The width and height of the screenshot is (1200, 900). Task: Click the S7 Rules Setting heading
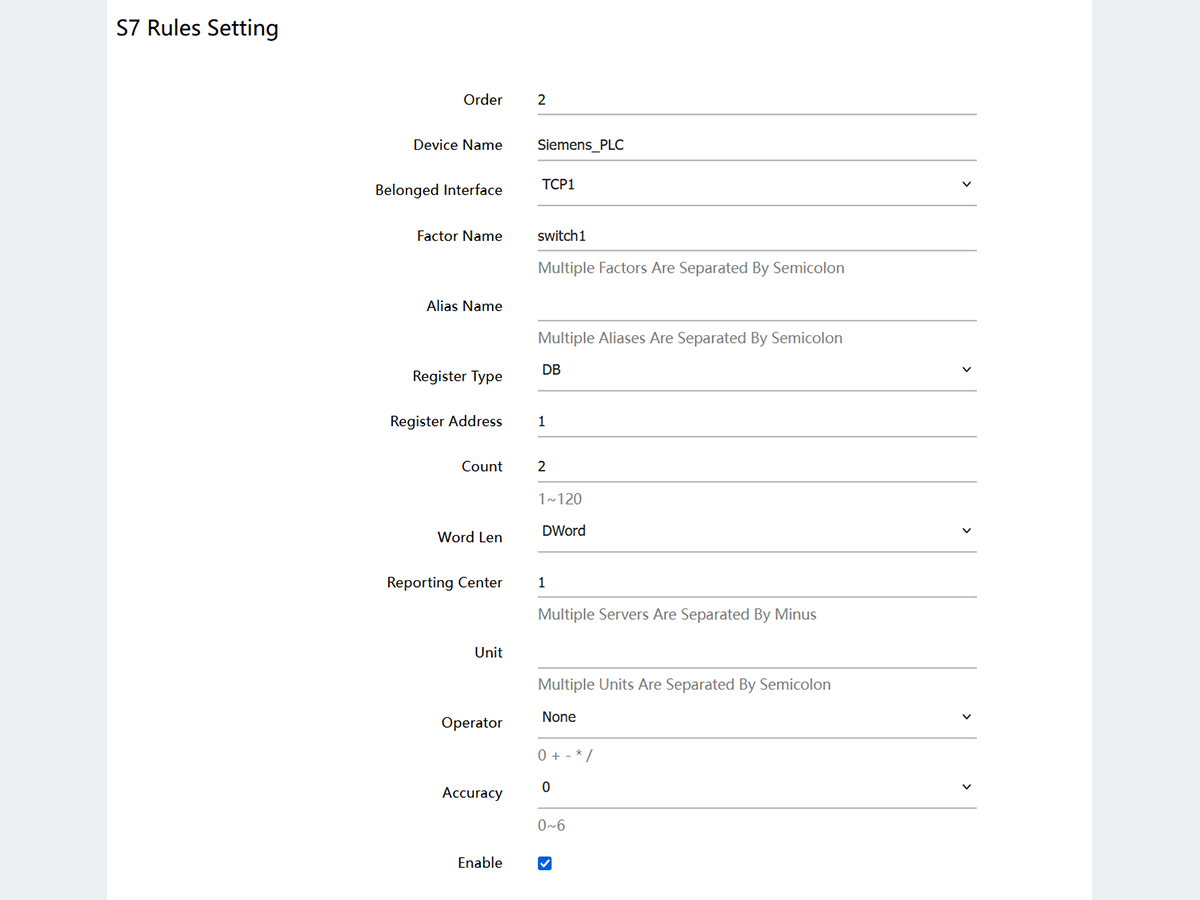198,28
